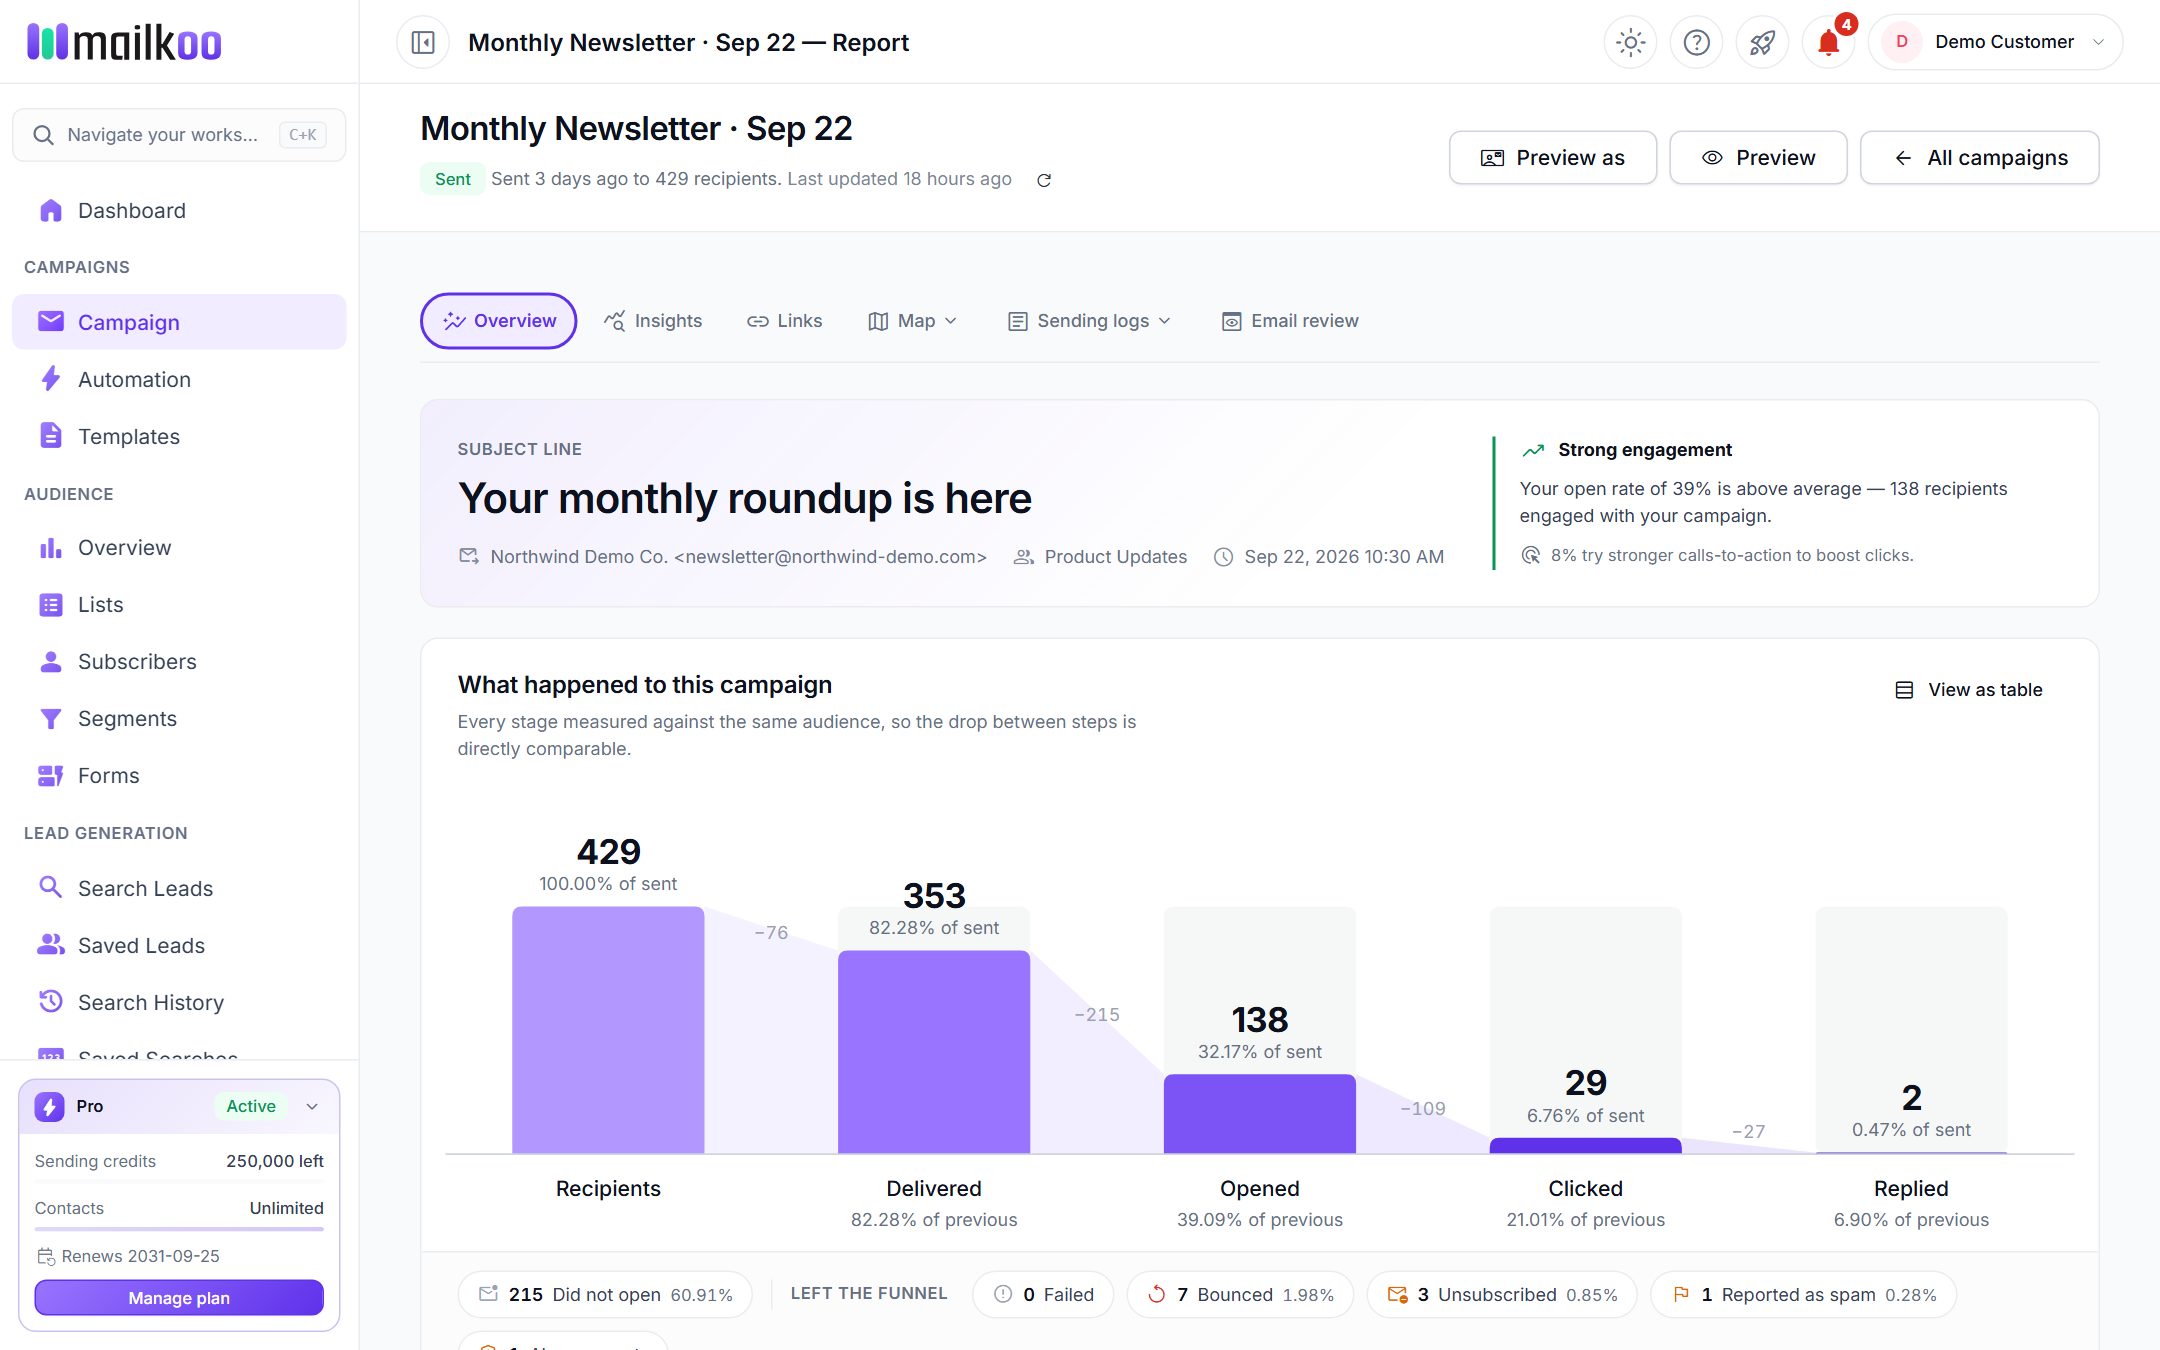Open audience Overview in sidebar
The height and width of the screenshot is (1350, 2160).
[x=179, y=548]
